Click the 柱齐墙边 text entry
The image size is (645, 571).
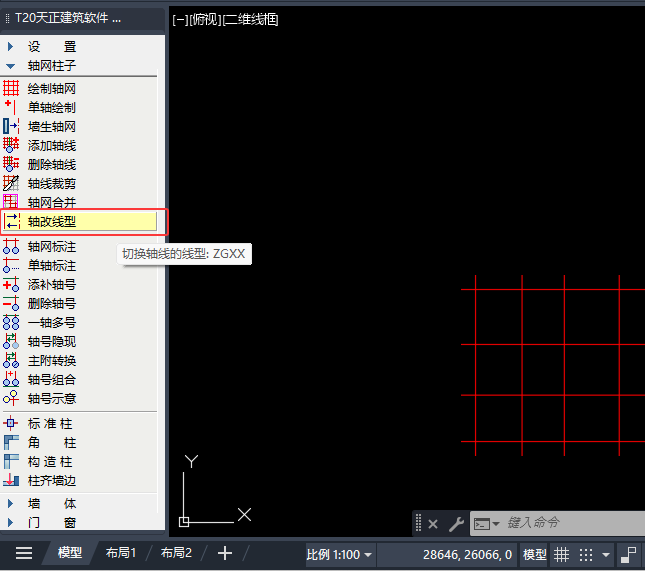tap(52, 480)
